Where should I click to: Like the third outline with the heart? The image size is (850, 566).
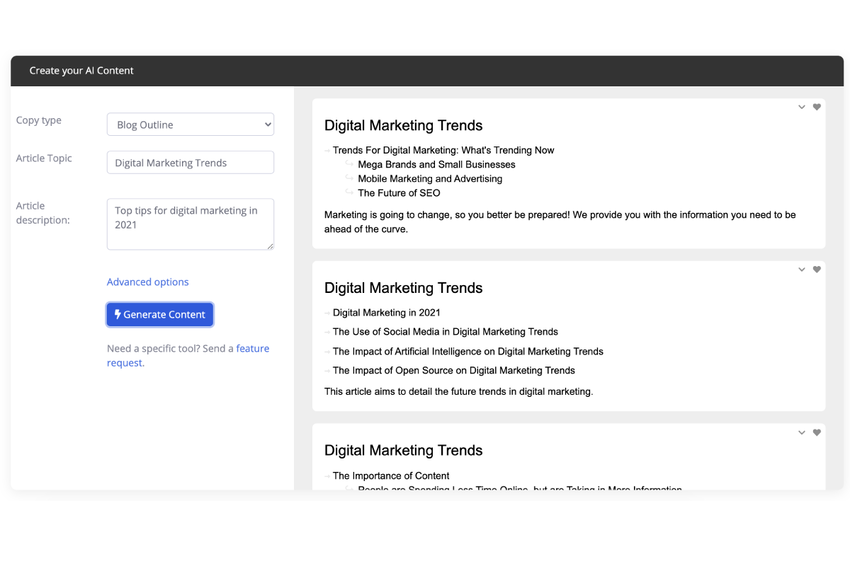point(816,433)
